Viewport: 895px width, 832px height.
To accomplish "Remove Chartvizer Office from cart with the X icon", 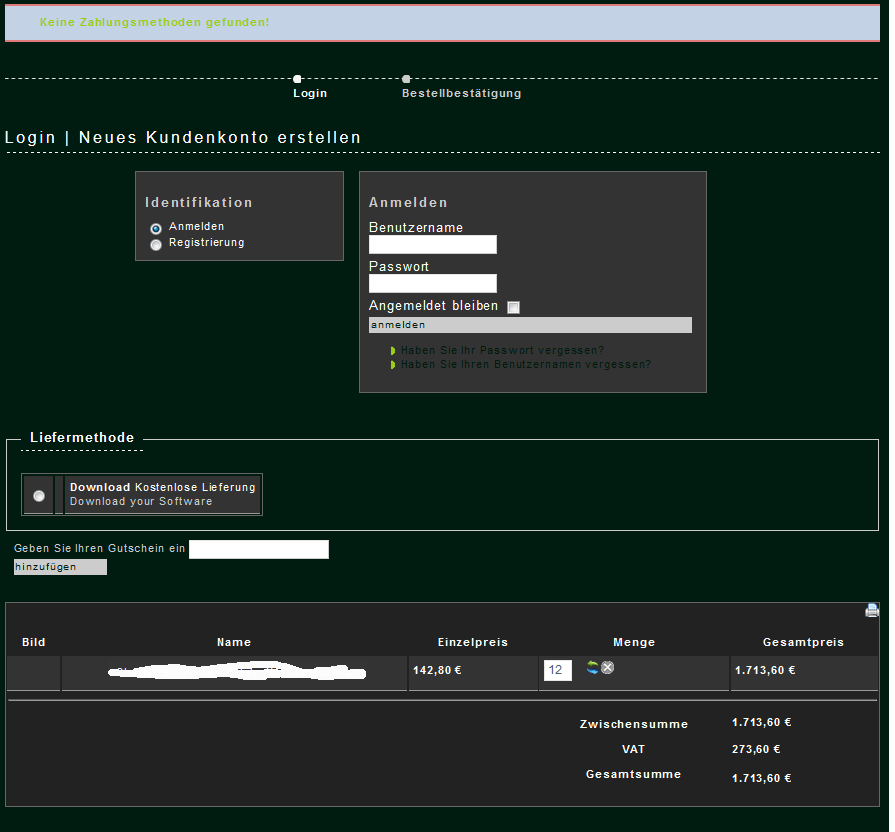I will [608, 667].
